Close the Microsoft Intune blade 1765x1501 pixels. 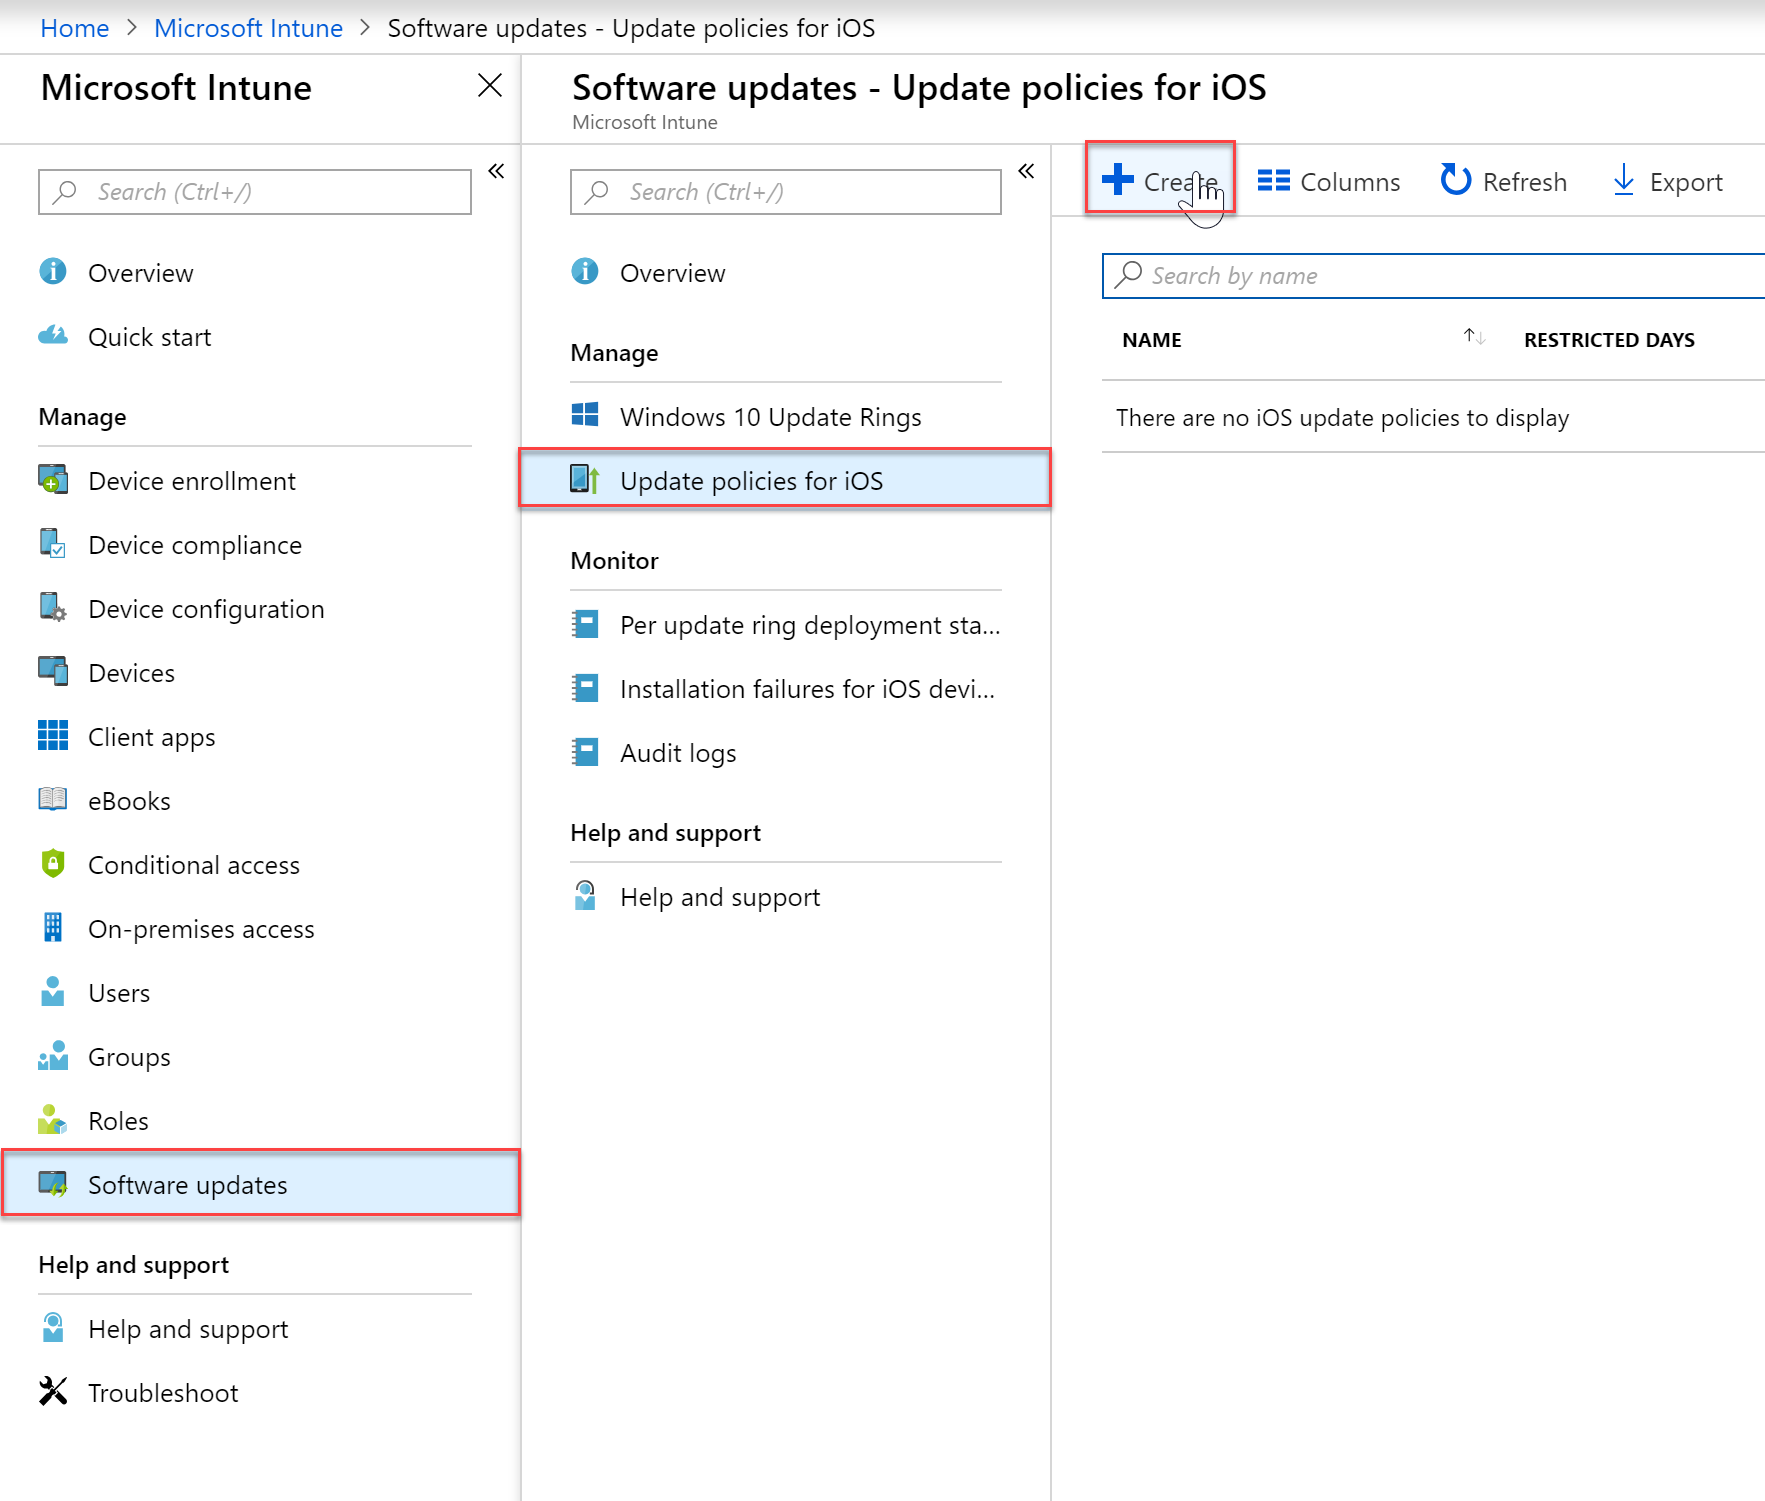(490, 86)
